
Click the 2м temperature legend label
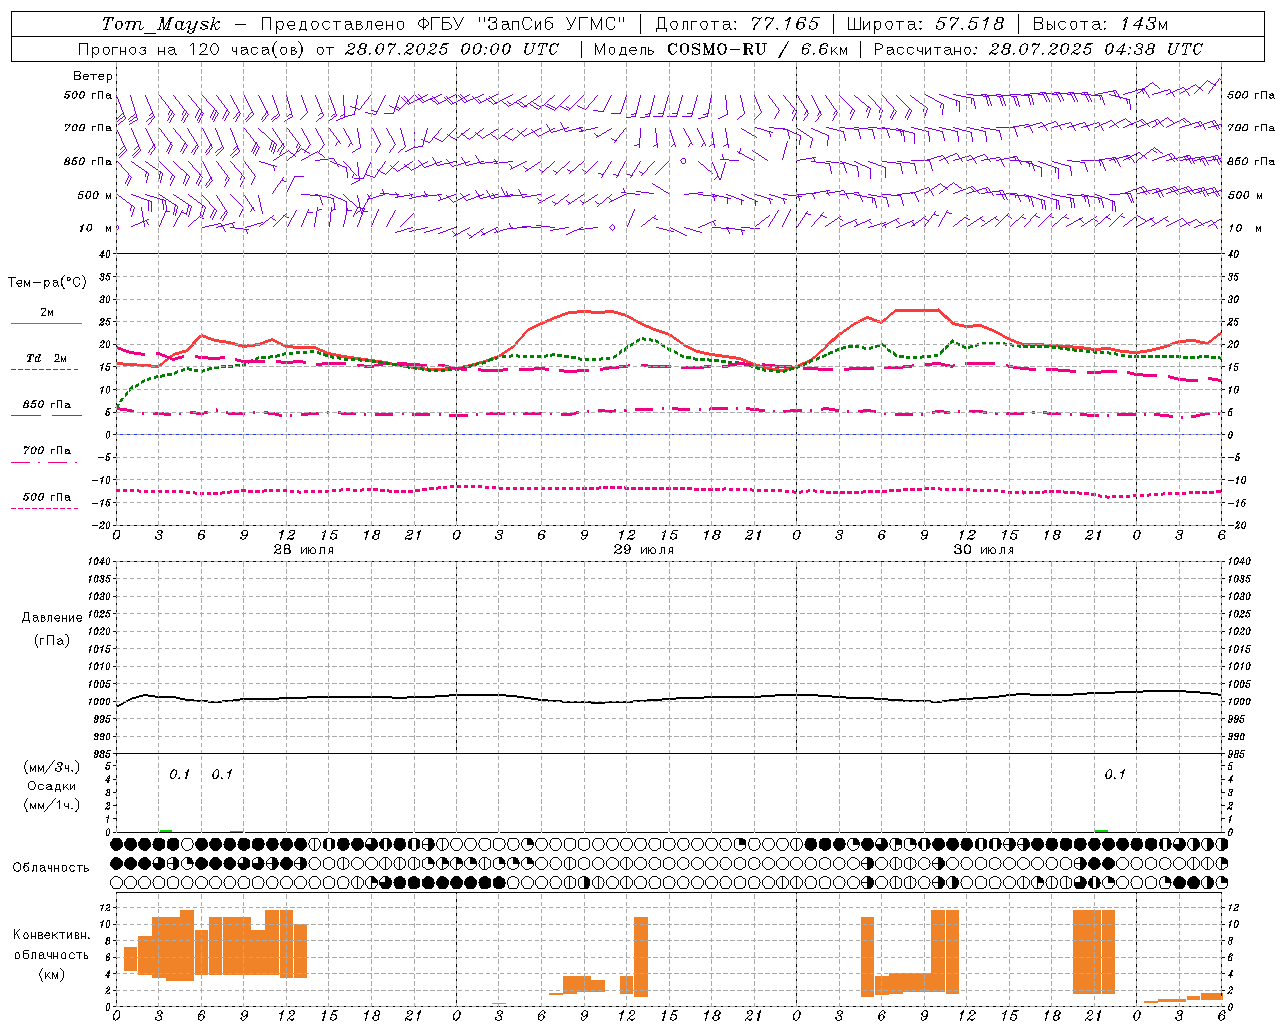pos(47,313)
